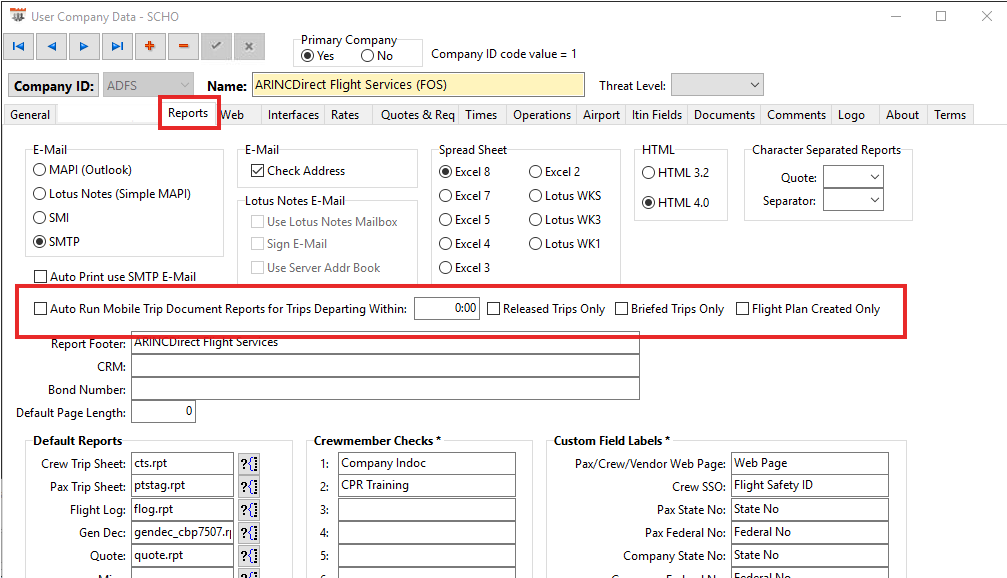Jump to the last record
The width and height of the screenshot is (1007, 578).
tap(118, 46)
